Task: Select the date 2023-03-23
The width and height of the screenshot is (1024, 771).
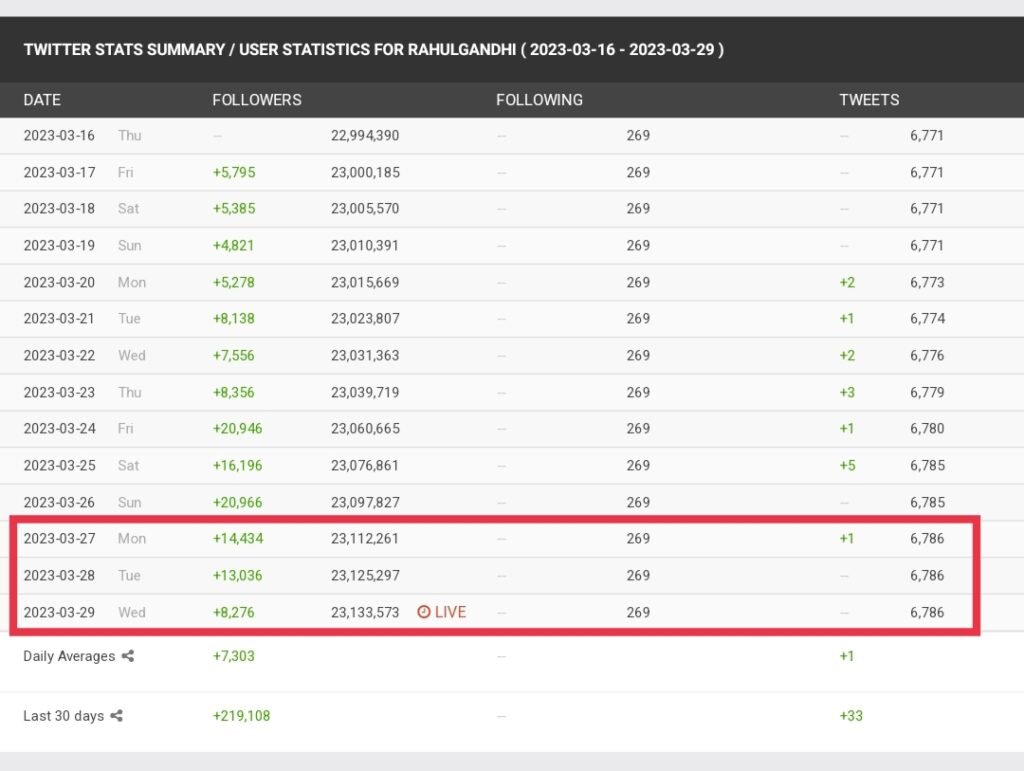Action: [59, 392]
